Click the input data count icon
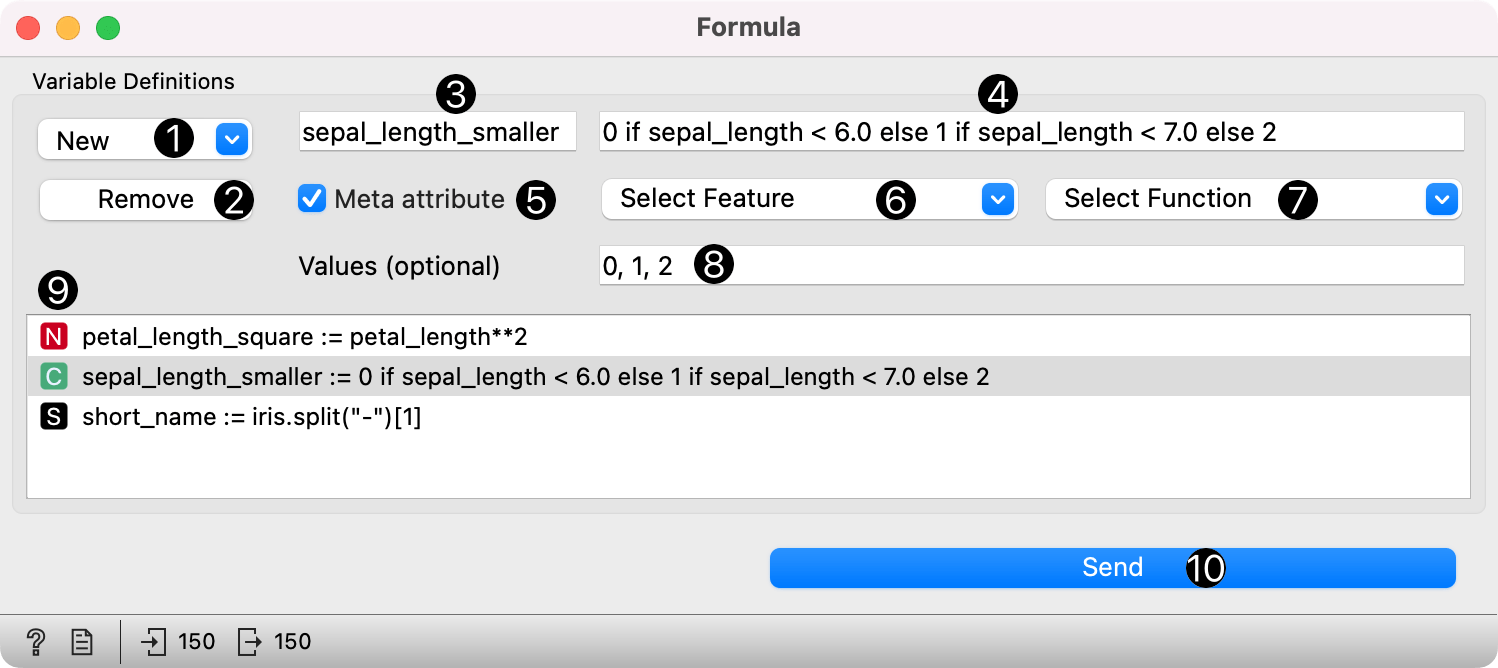The height and width of the screenshot is (668, 1498). [x=154, y=641]
